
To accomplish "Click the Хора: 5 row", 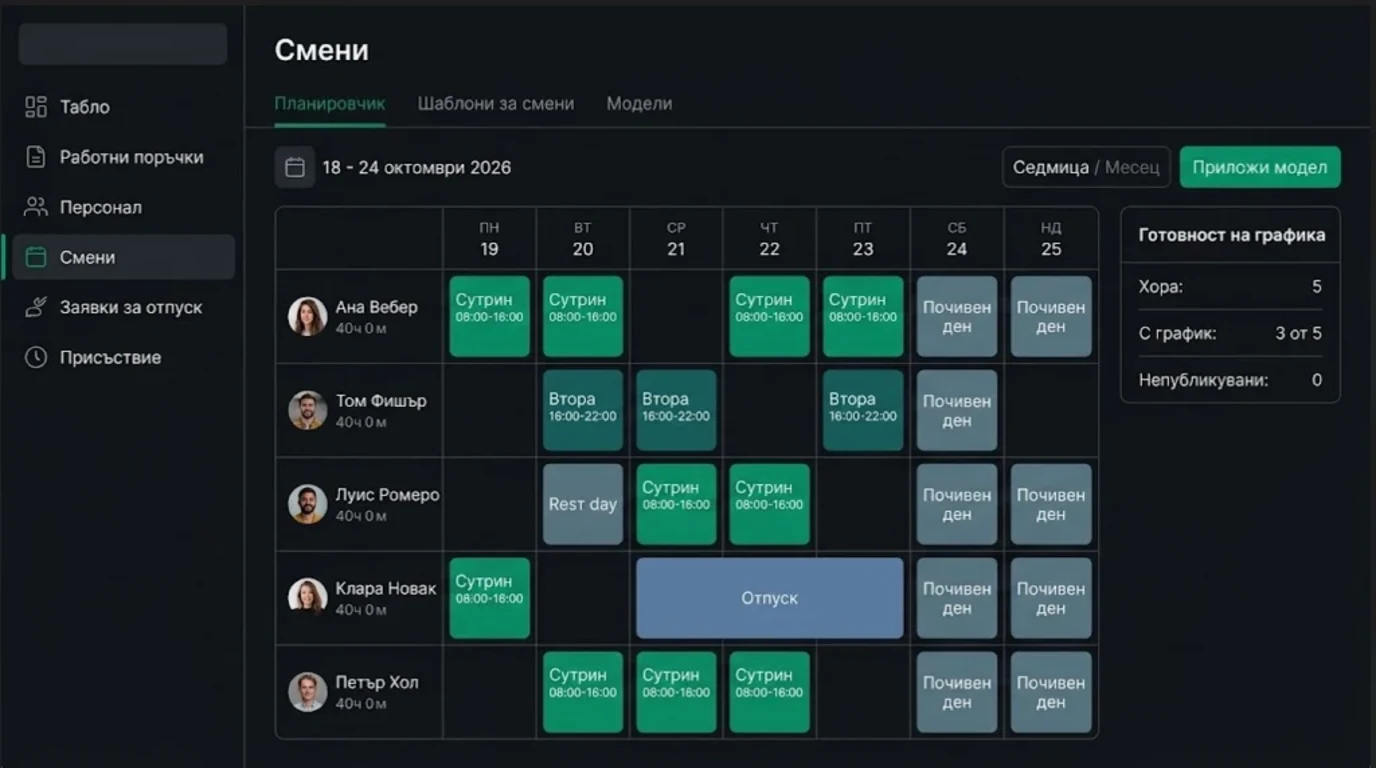I will click(1230, 287).
